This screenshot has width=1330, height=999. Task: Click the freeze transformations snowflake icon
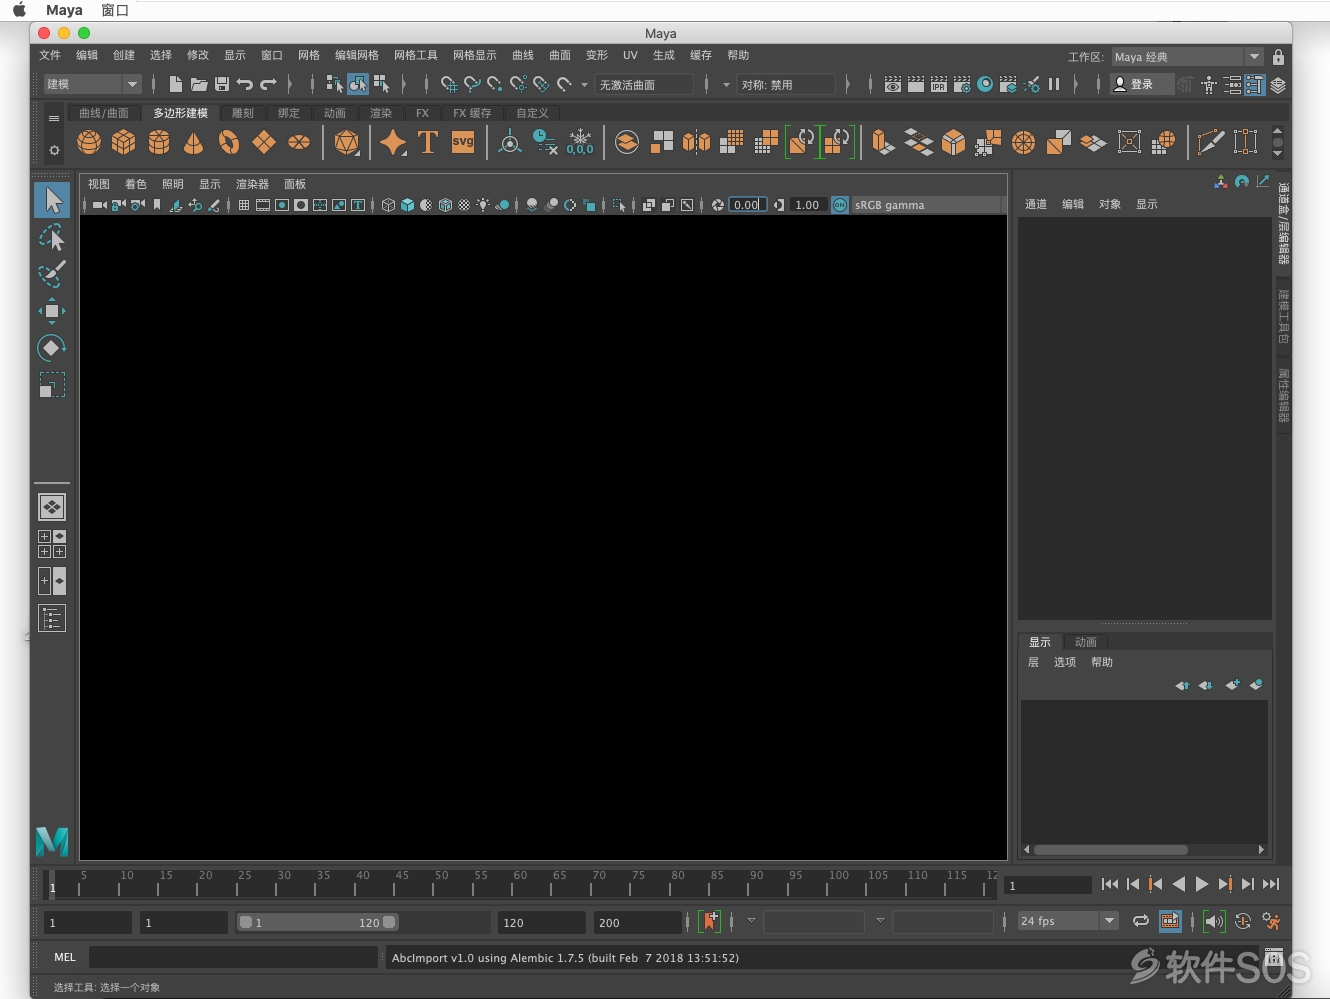pyautogui.click(x=580, y=142)
